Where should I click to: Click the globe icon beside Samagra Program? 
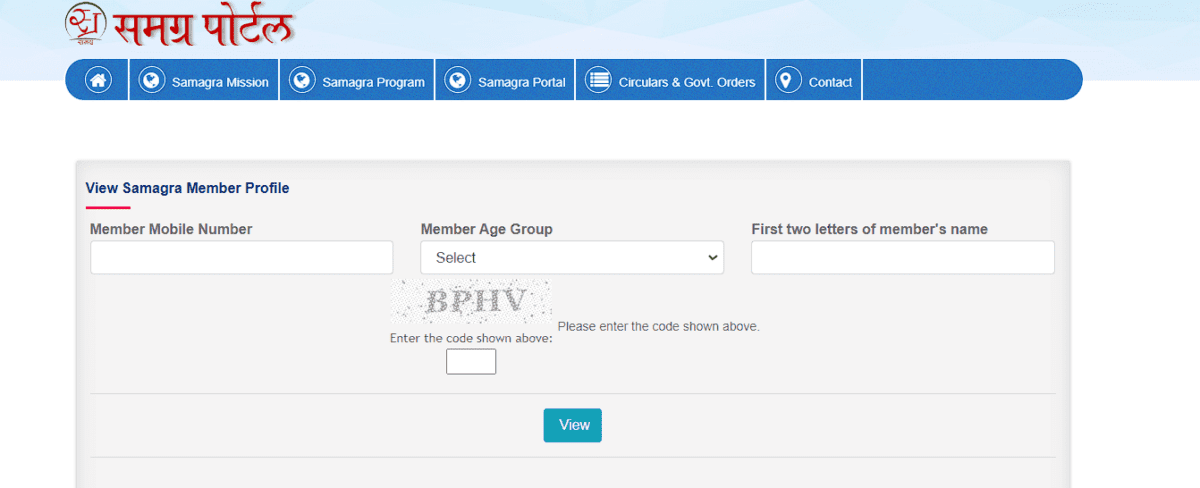point(302,81)
